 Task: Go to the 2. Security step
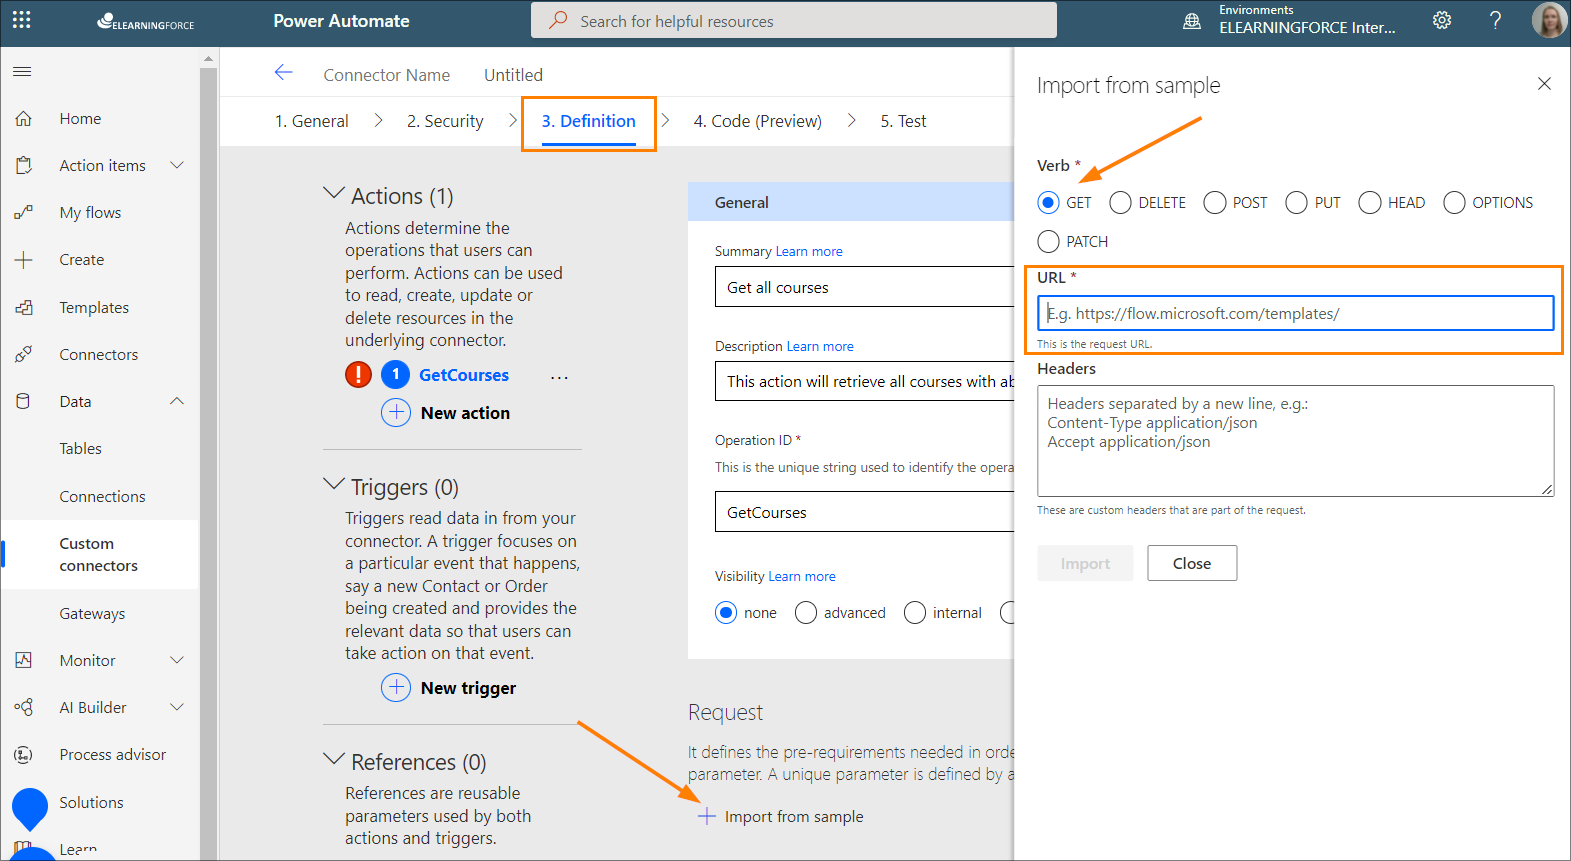pyautogui.click(x=445, y=121)
